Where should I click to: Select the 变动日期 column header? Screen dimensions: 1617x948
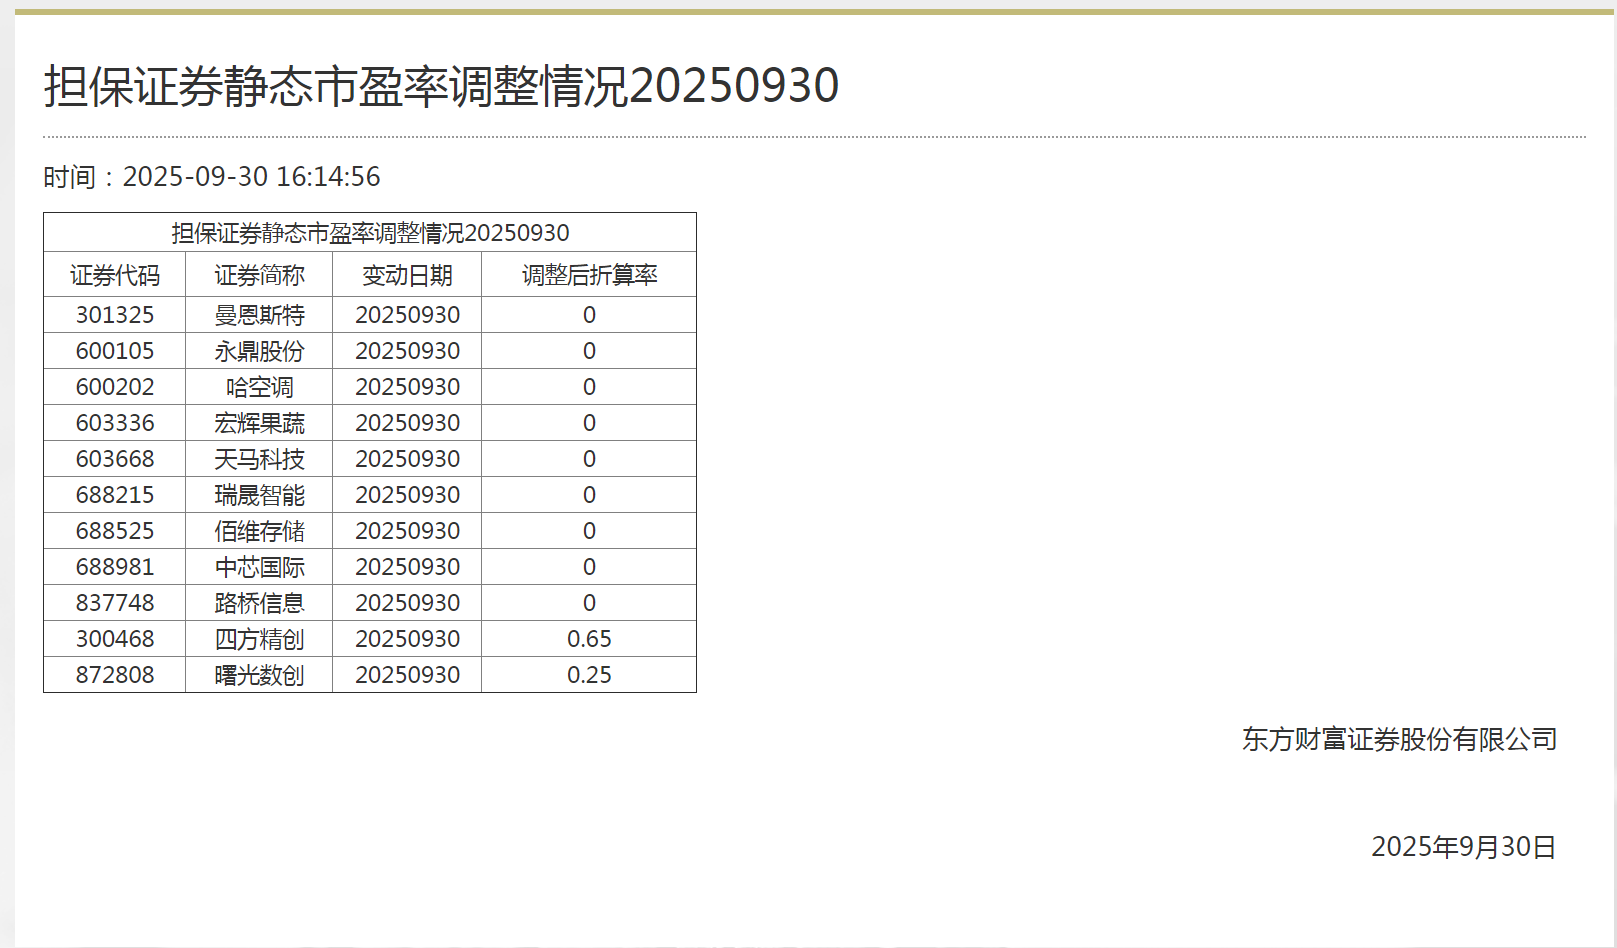tap(407, 275)
